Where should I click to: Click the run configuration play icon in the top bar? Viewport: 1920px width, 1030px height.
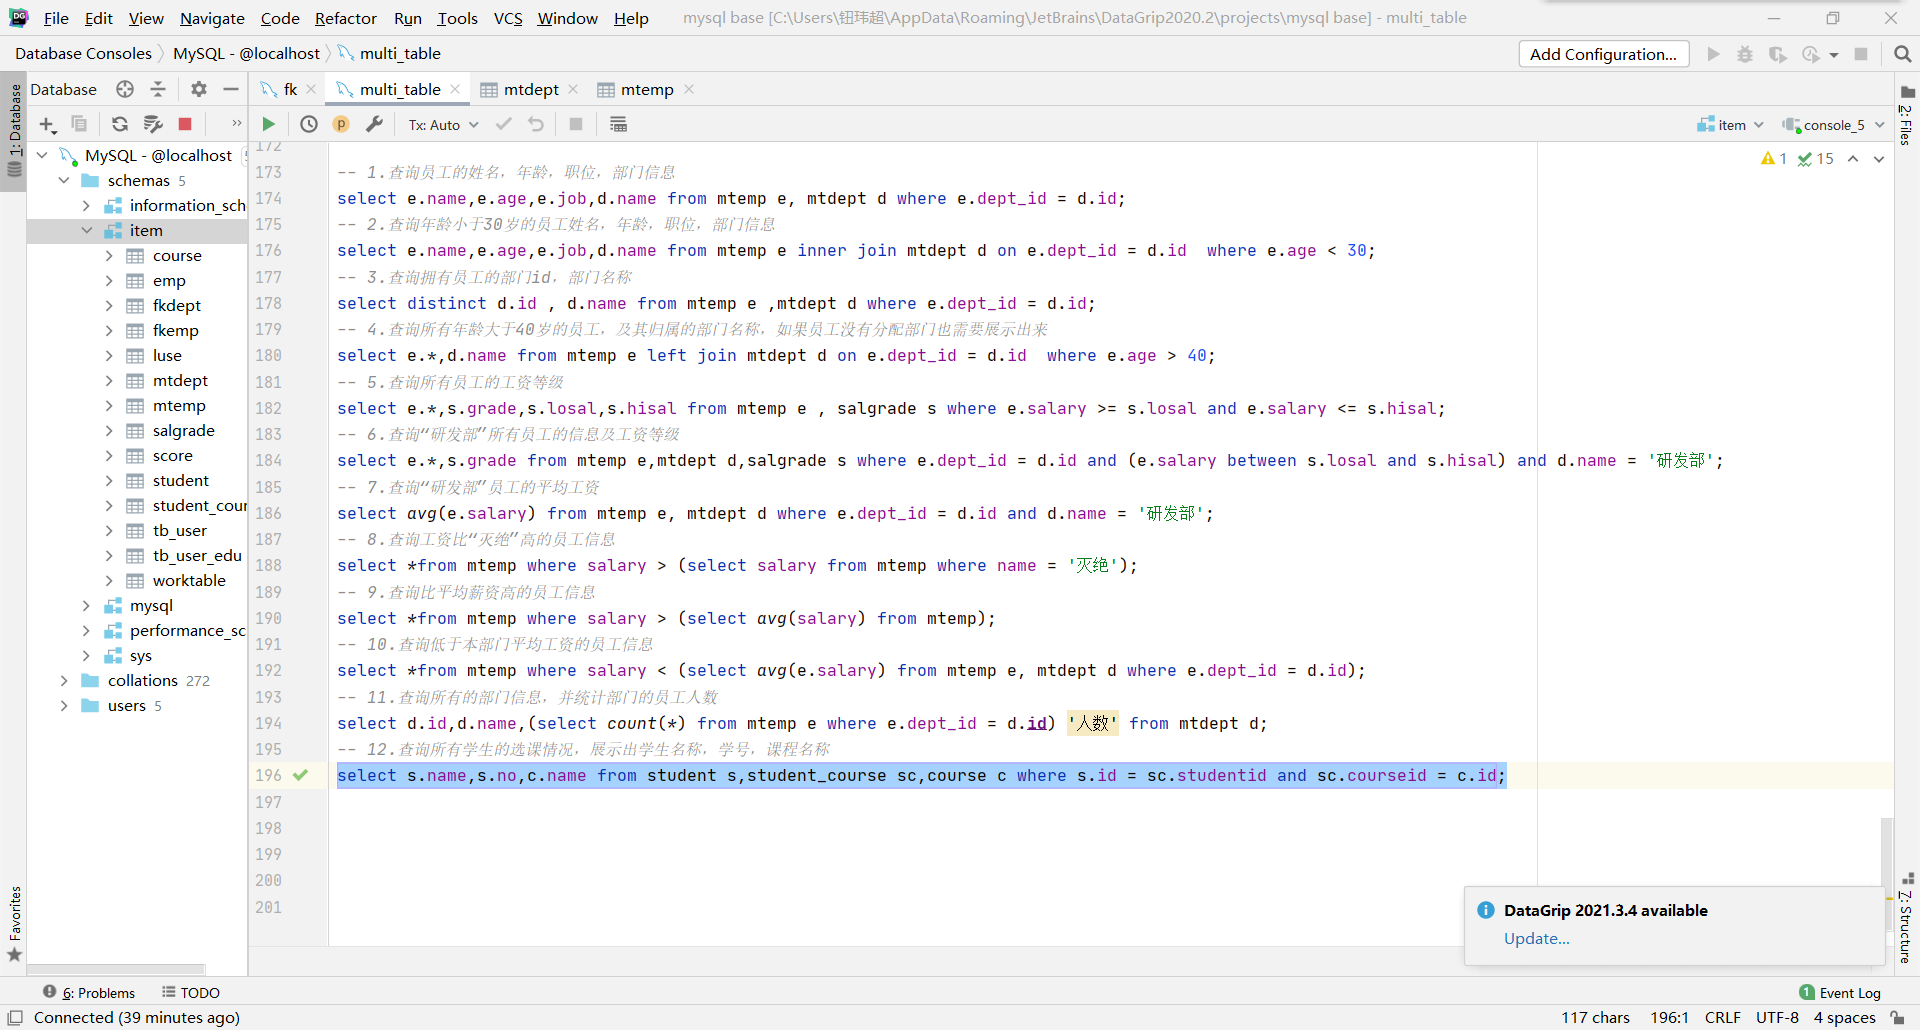pyautogui.click(x=1713, y=54)
